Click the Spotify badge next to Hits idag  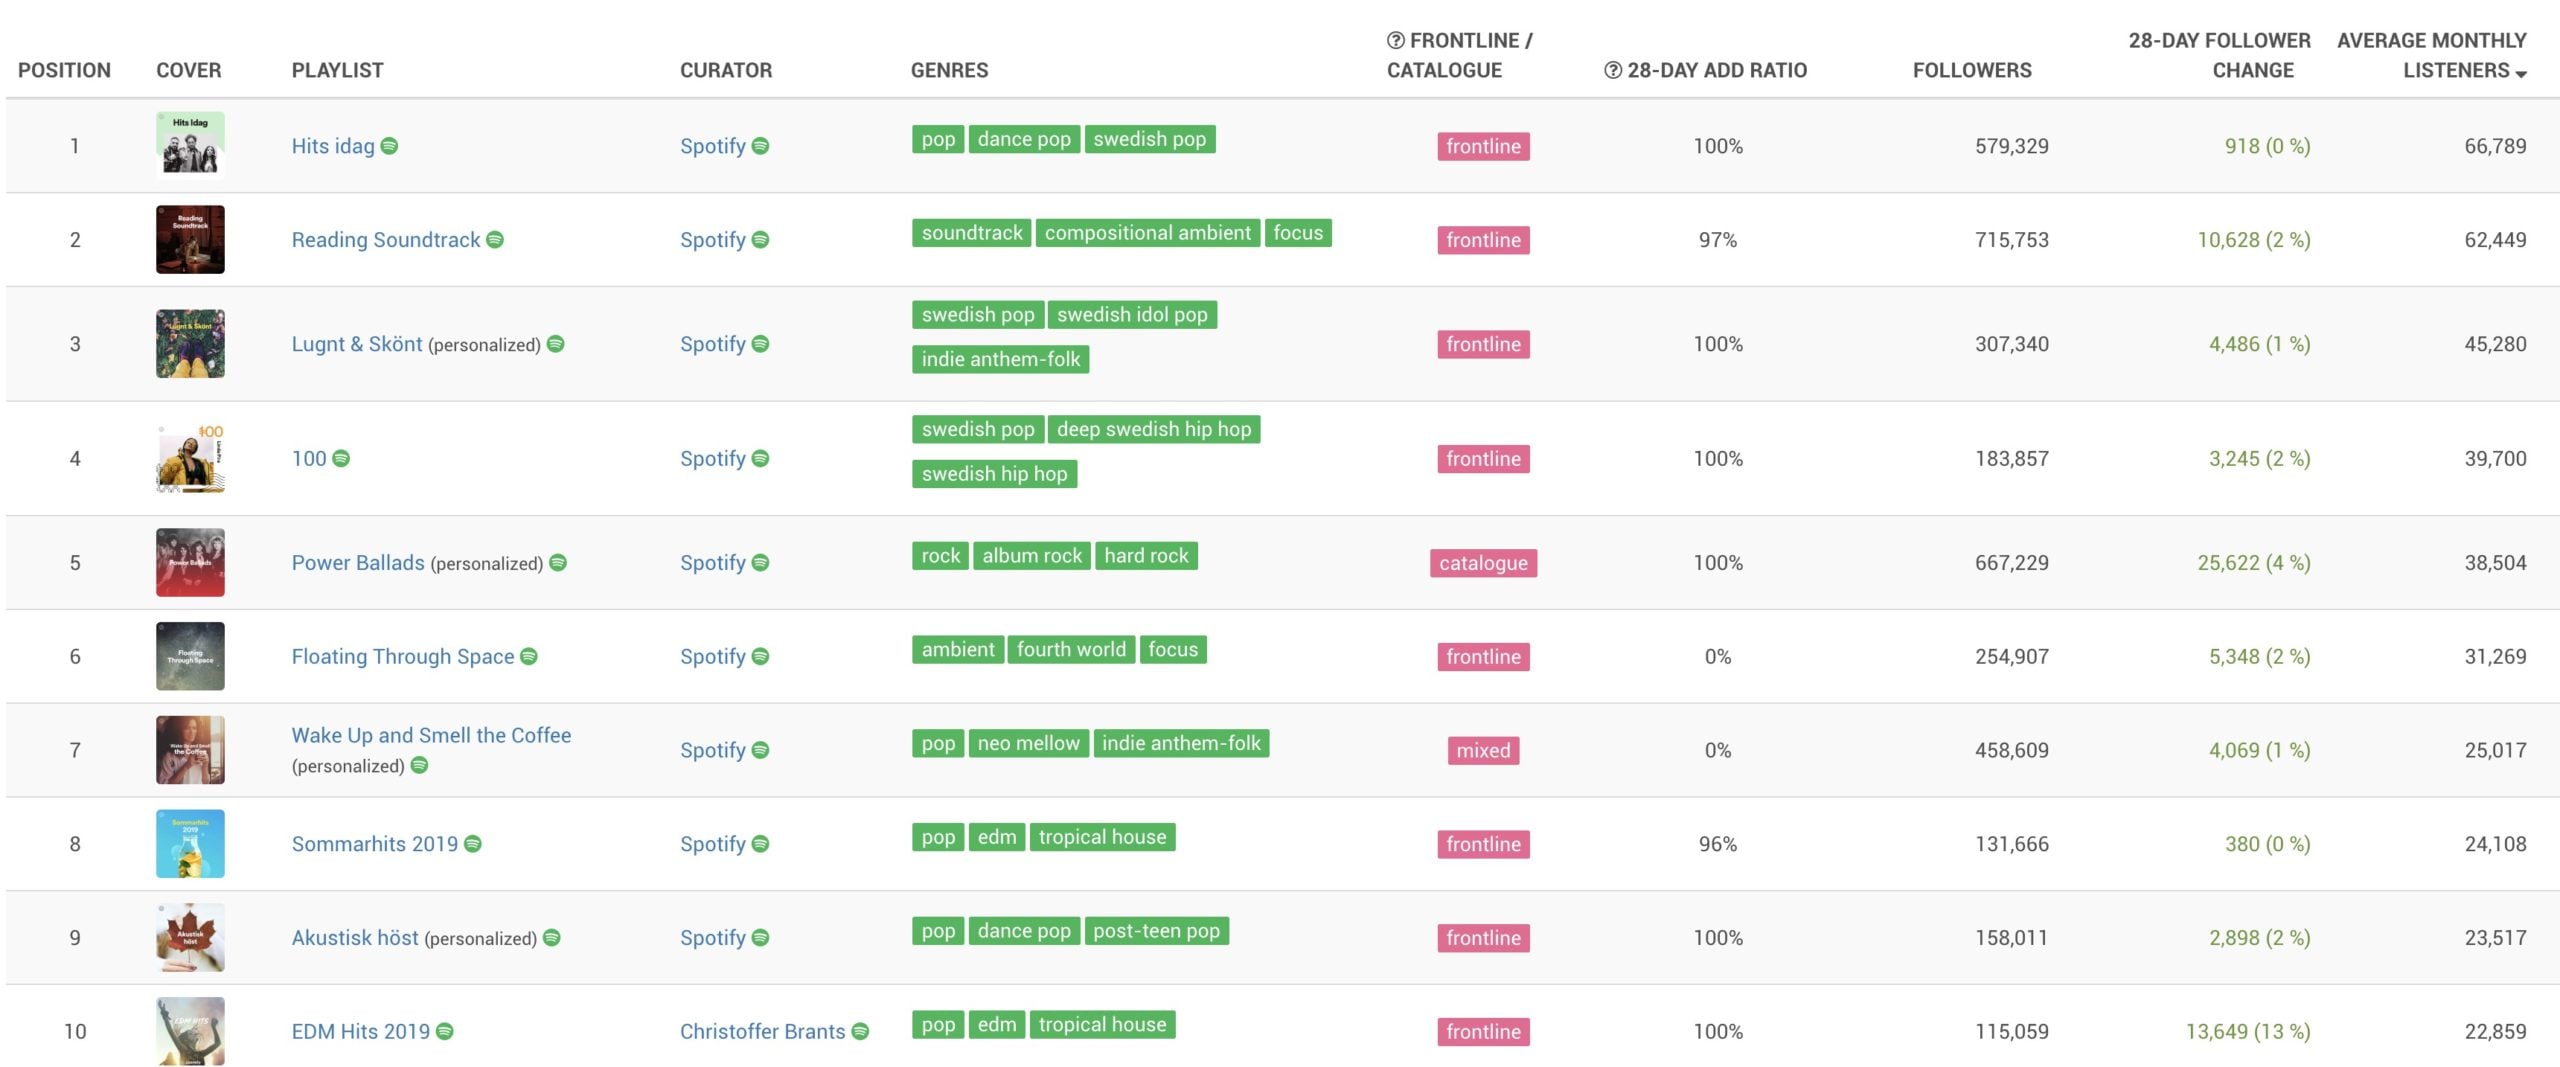click(x=390, y=146)
